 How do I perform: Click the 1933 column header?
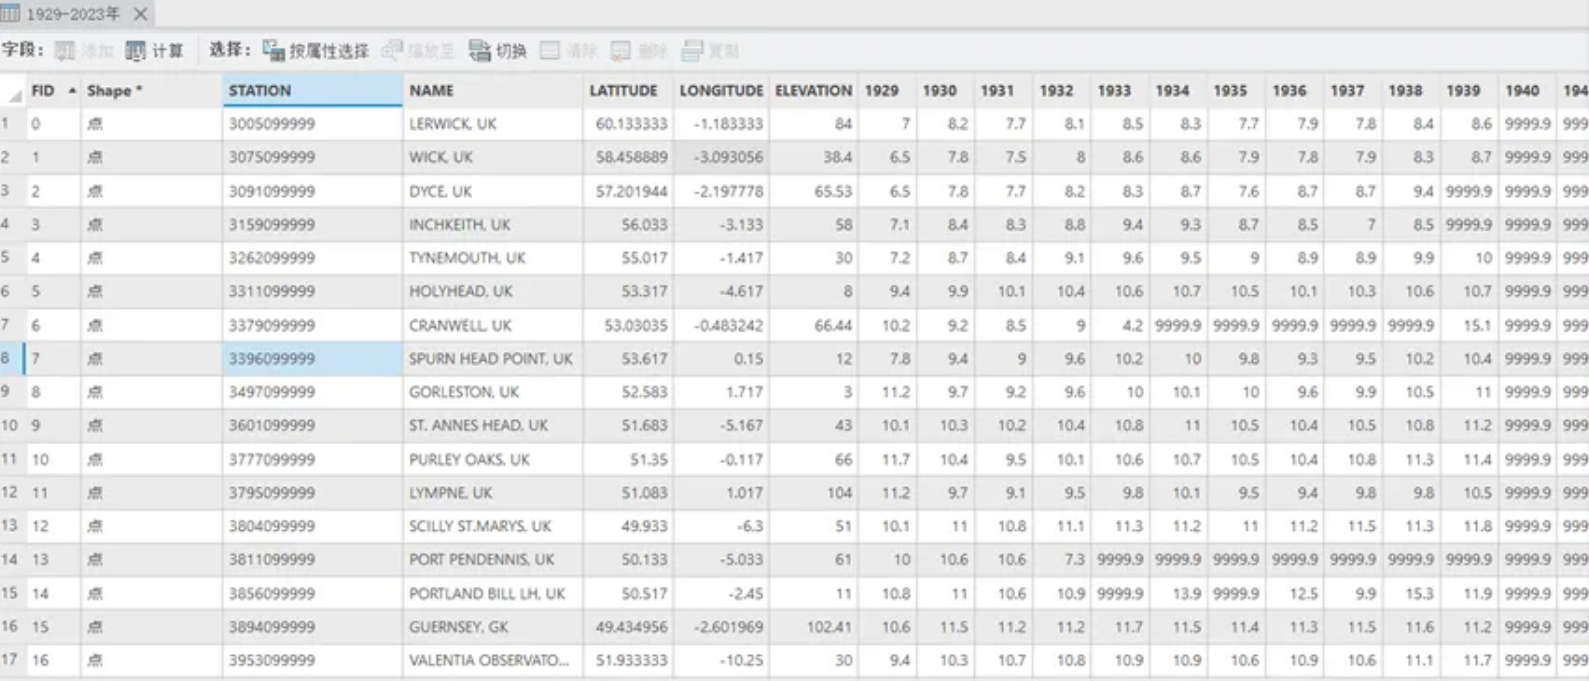coord(1119,91)
